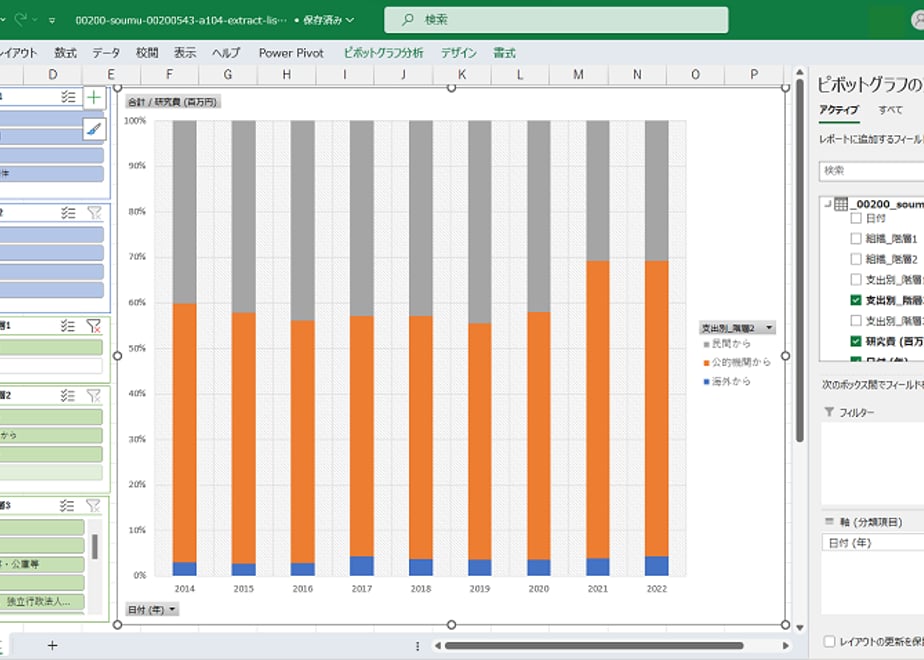The width and height of the screenshot is (924, 660).
Task: Tick the 組織_階層2 field checkbox
Action: click(x=856, y=259)
